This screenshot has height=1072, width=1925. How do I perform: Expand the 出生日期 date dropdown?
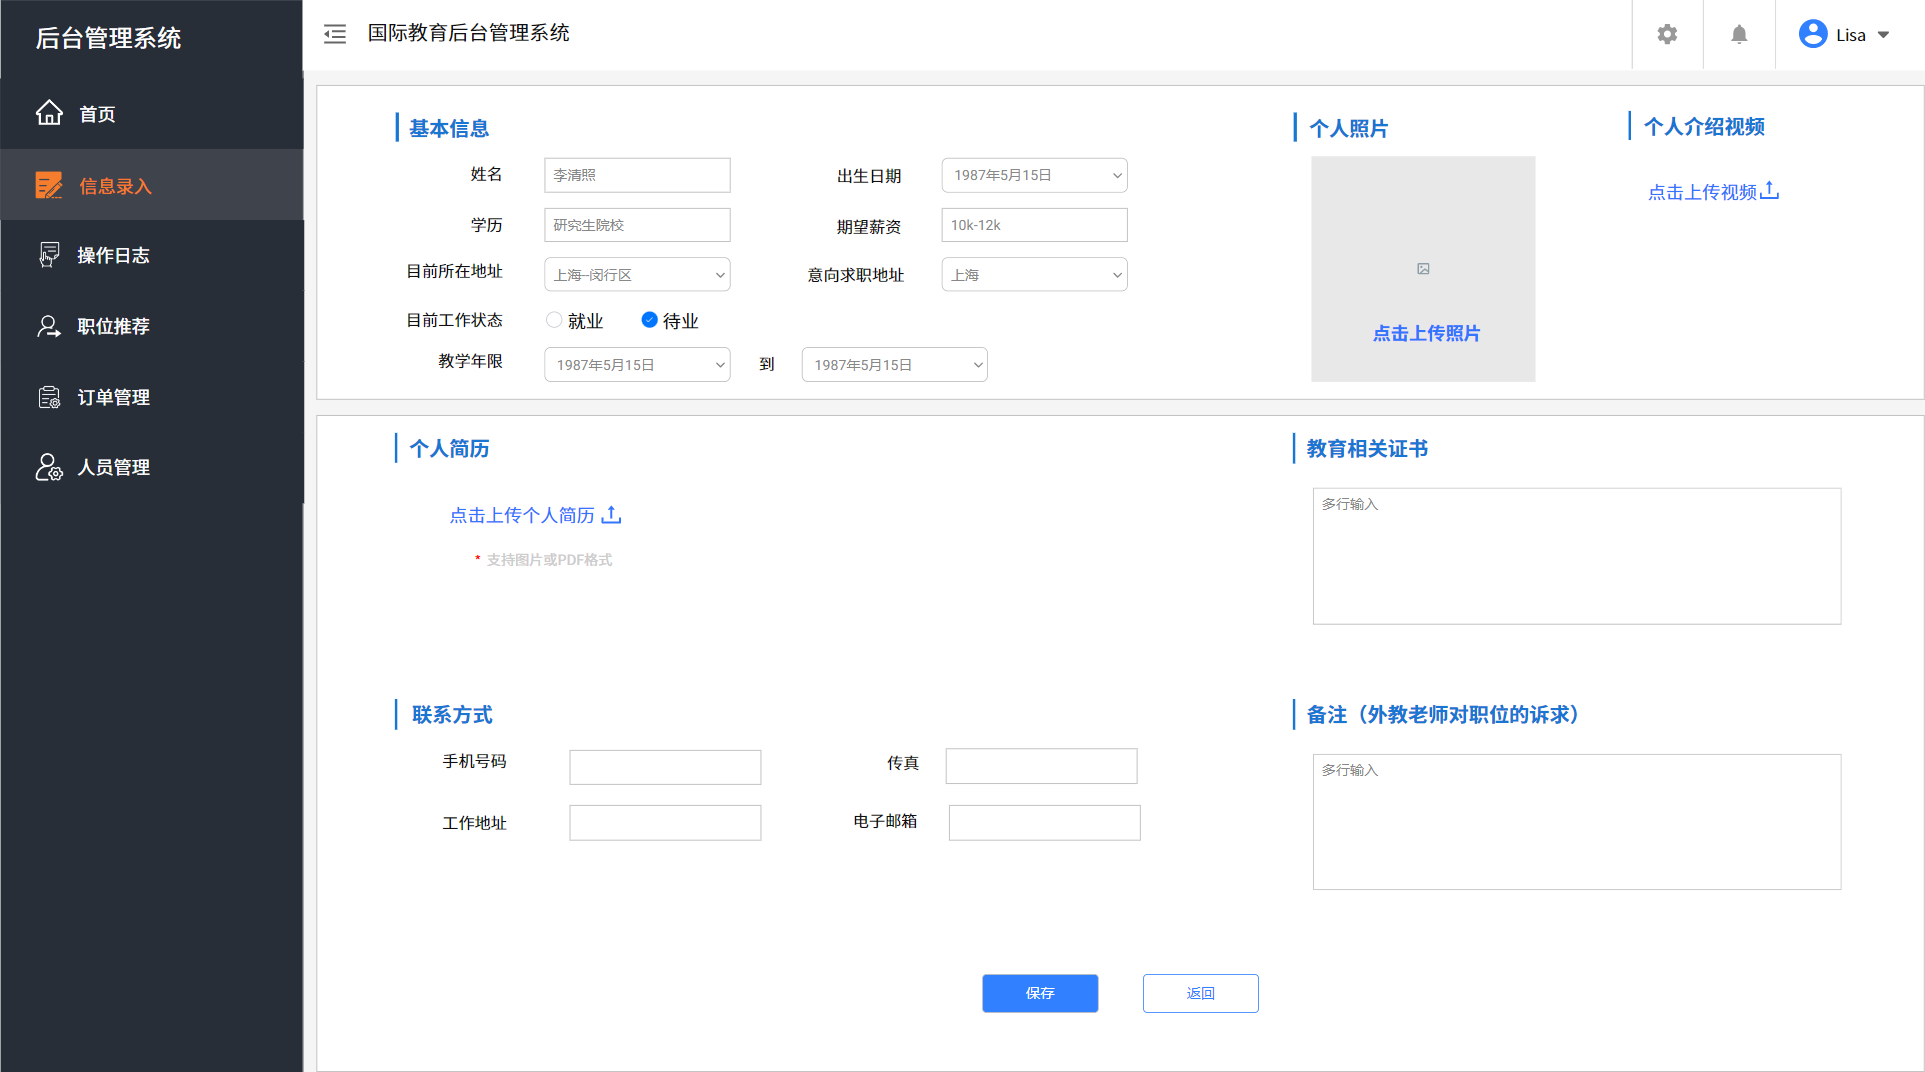click(1034, 175)
